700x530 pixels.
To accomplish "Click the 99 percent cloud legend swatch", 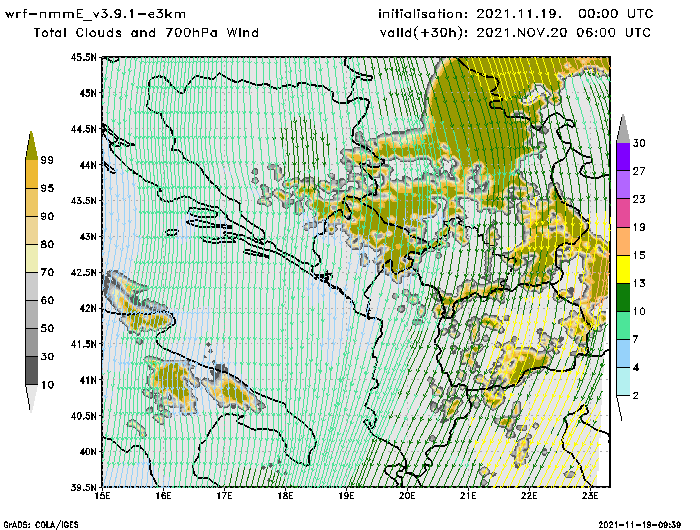I will point(31,145).
